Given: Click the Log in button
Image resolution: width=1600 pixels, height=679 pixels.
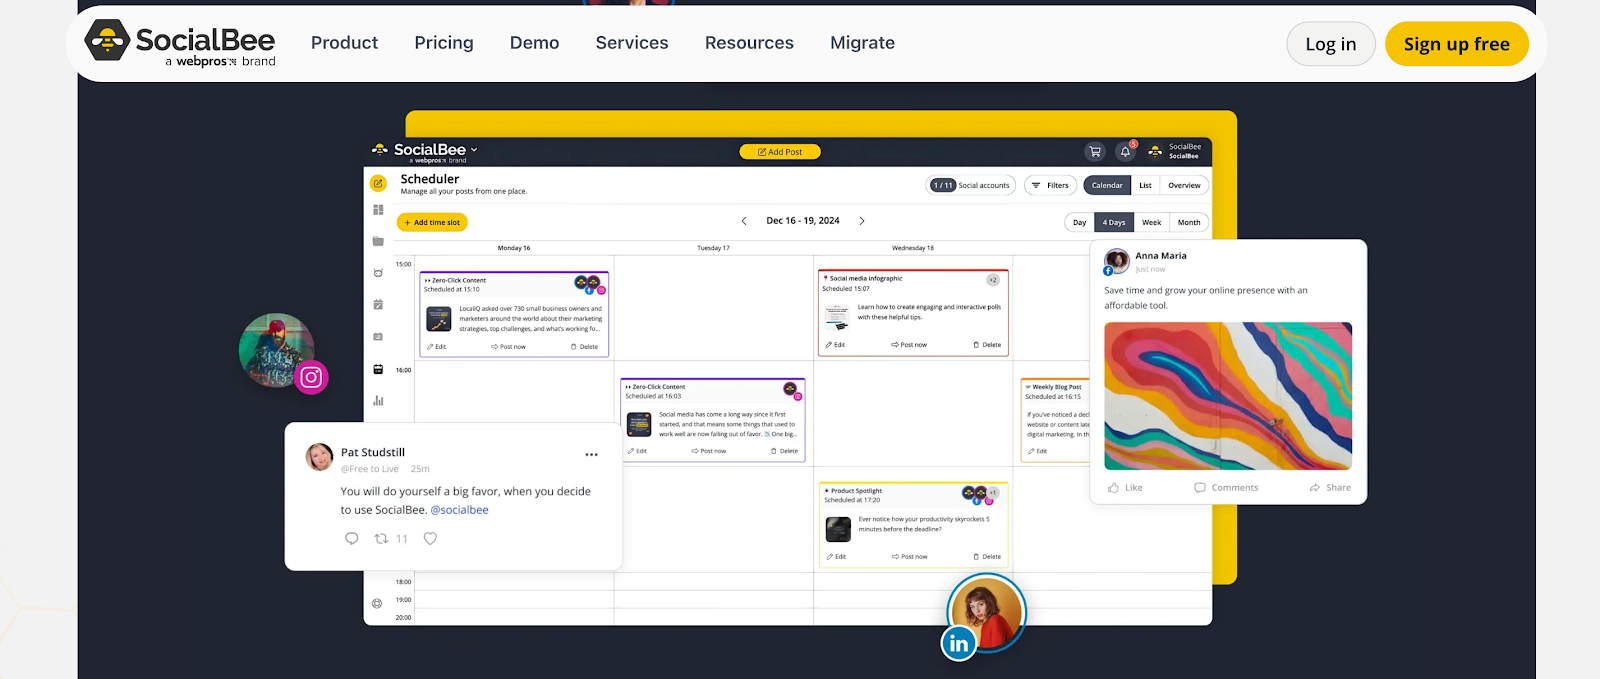Looking at the screenshot, I should [1331, 44].
